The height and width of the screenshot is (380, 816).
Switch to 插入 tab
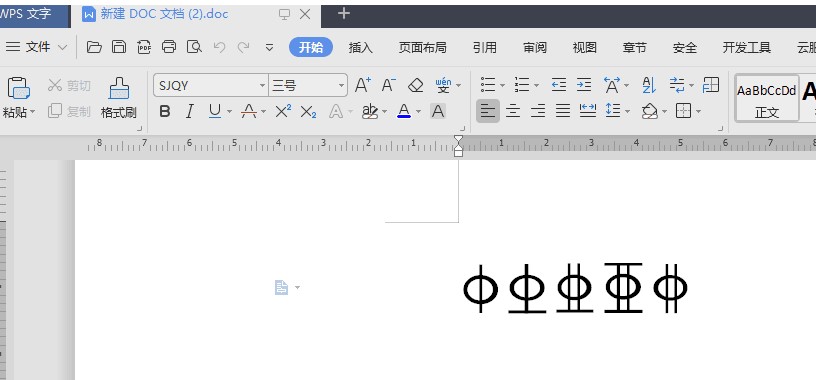[x=361, y=47]
